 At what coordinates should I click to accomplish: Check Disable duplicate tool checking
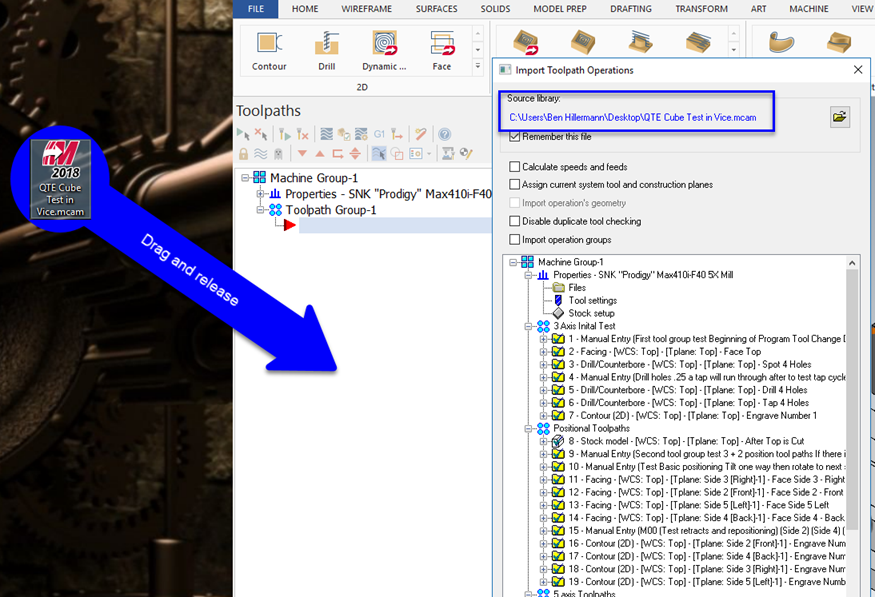(x=515, y=222)
